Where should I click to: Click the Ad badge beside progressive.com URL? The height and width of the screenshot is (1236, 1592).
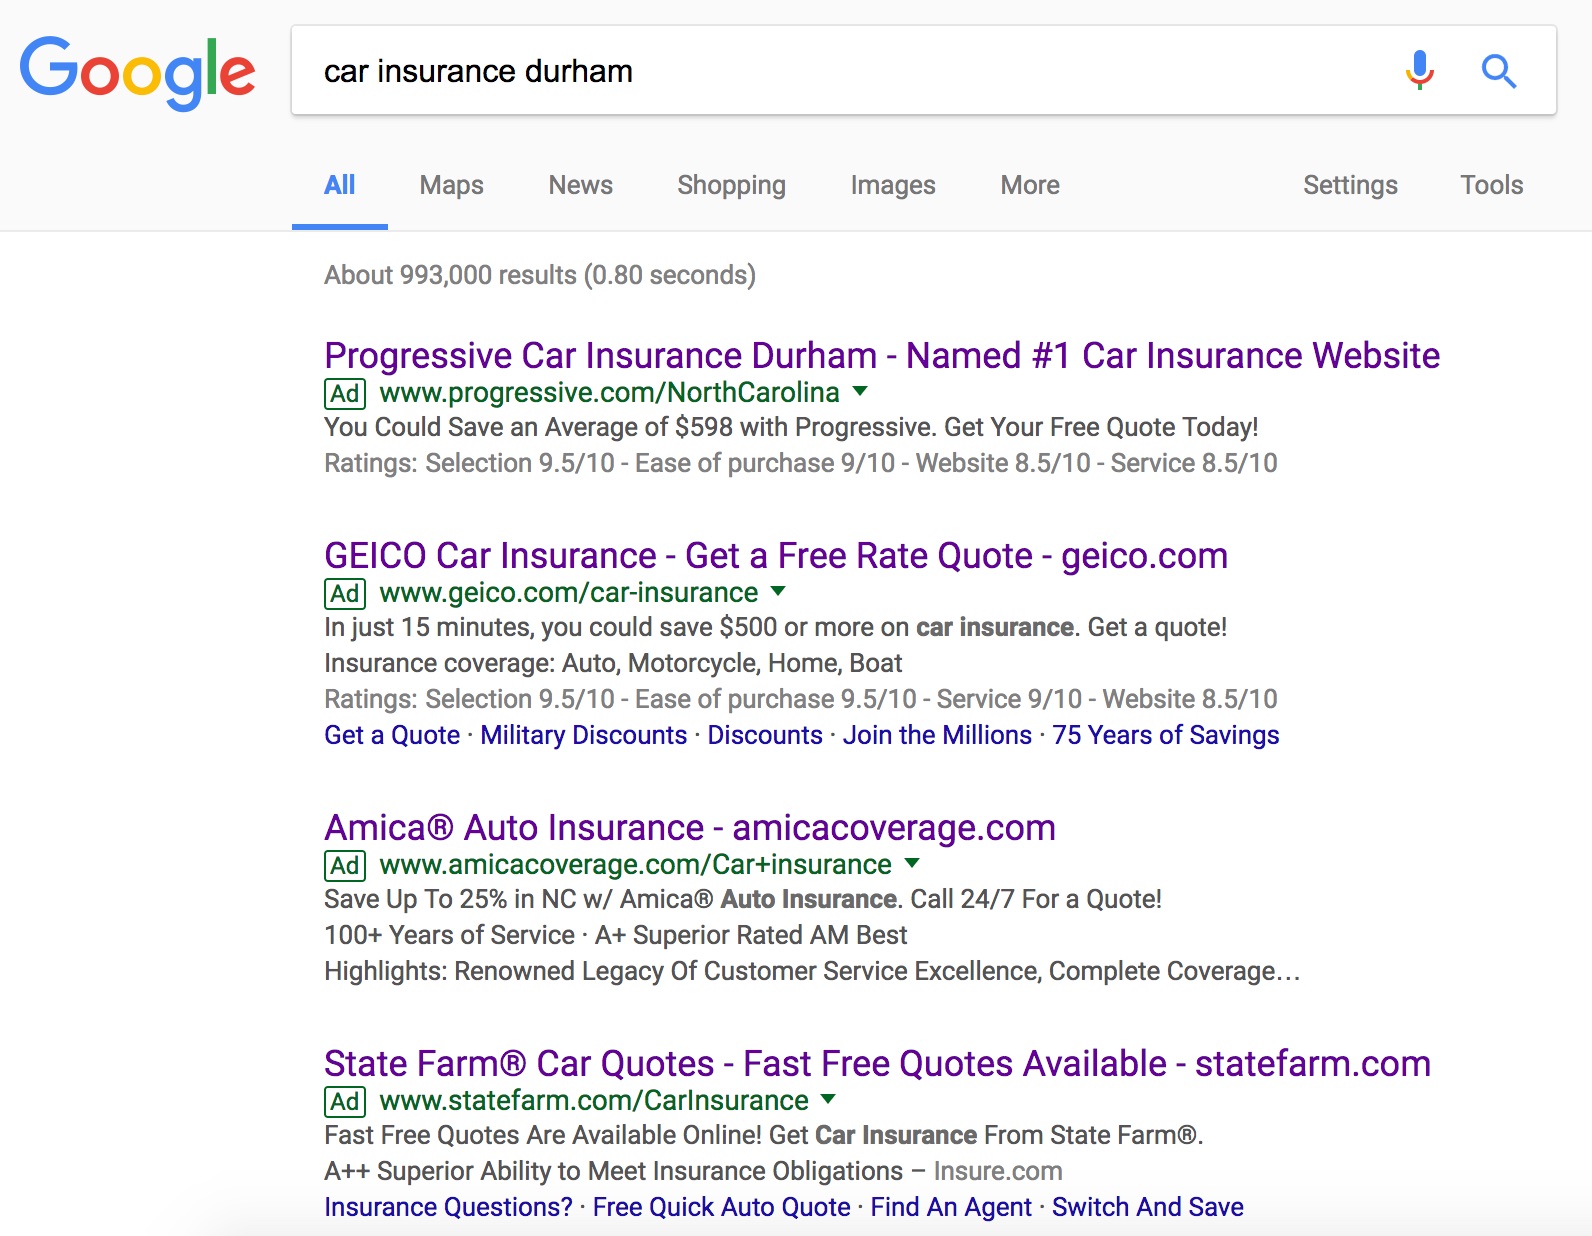345,393
